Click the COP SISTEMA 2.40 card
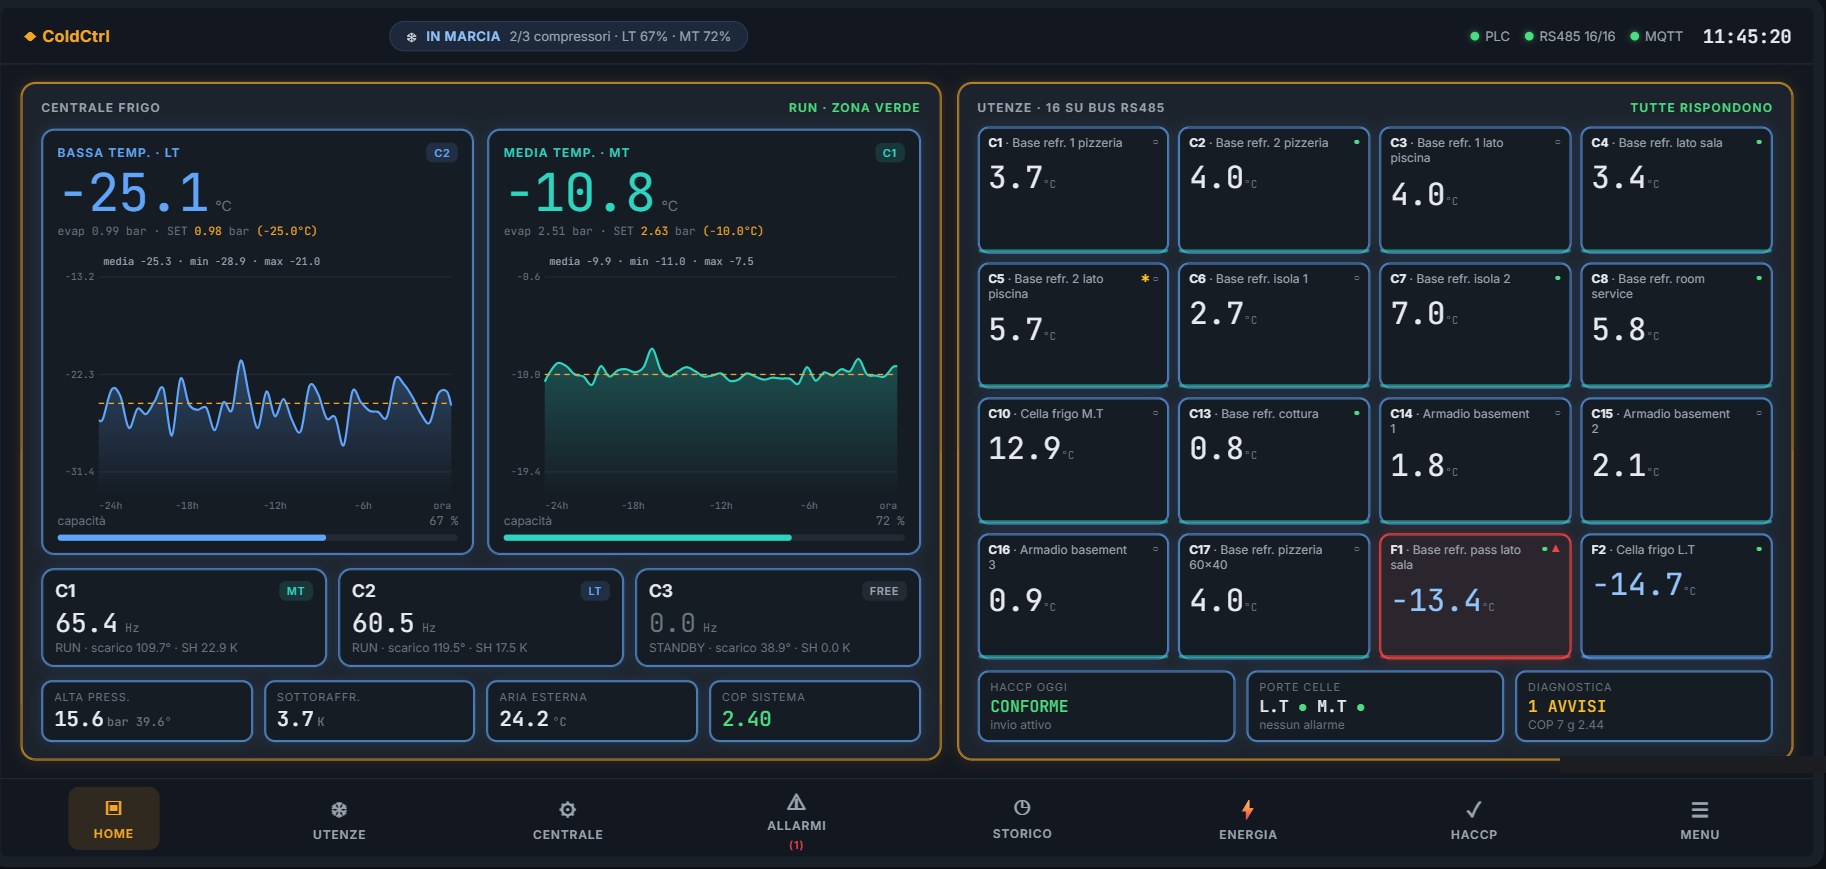The height and width of the screenshot is (869, 1826). point(815,711)
